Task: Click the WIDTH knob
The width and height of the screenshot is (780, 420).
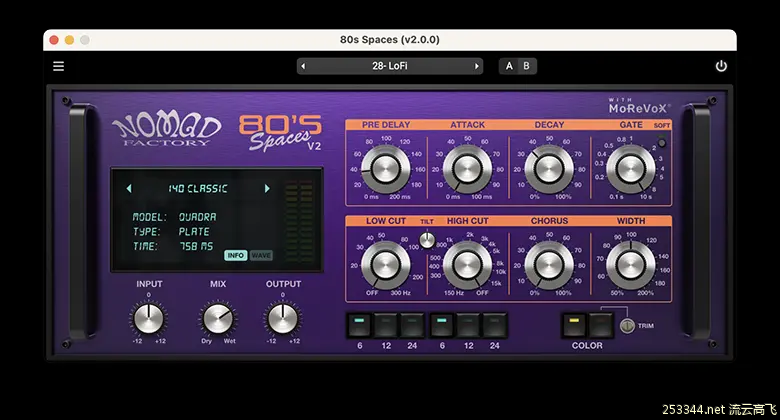Action: [x=630, y=265]
